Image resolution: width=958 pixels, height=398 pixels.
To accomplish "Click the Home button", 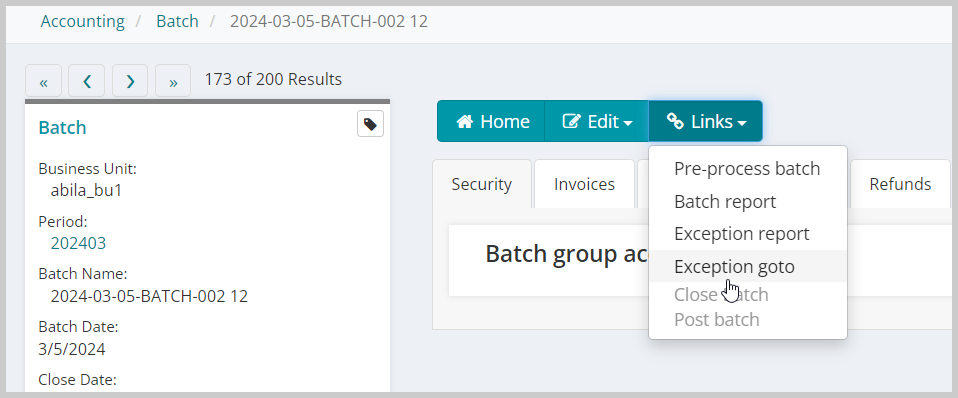I will [x=491, y=121].
